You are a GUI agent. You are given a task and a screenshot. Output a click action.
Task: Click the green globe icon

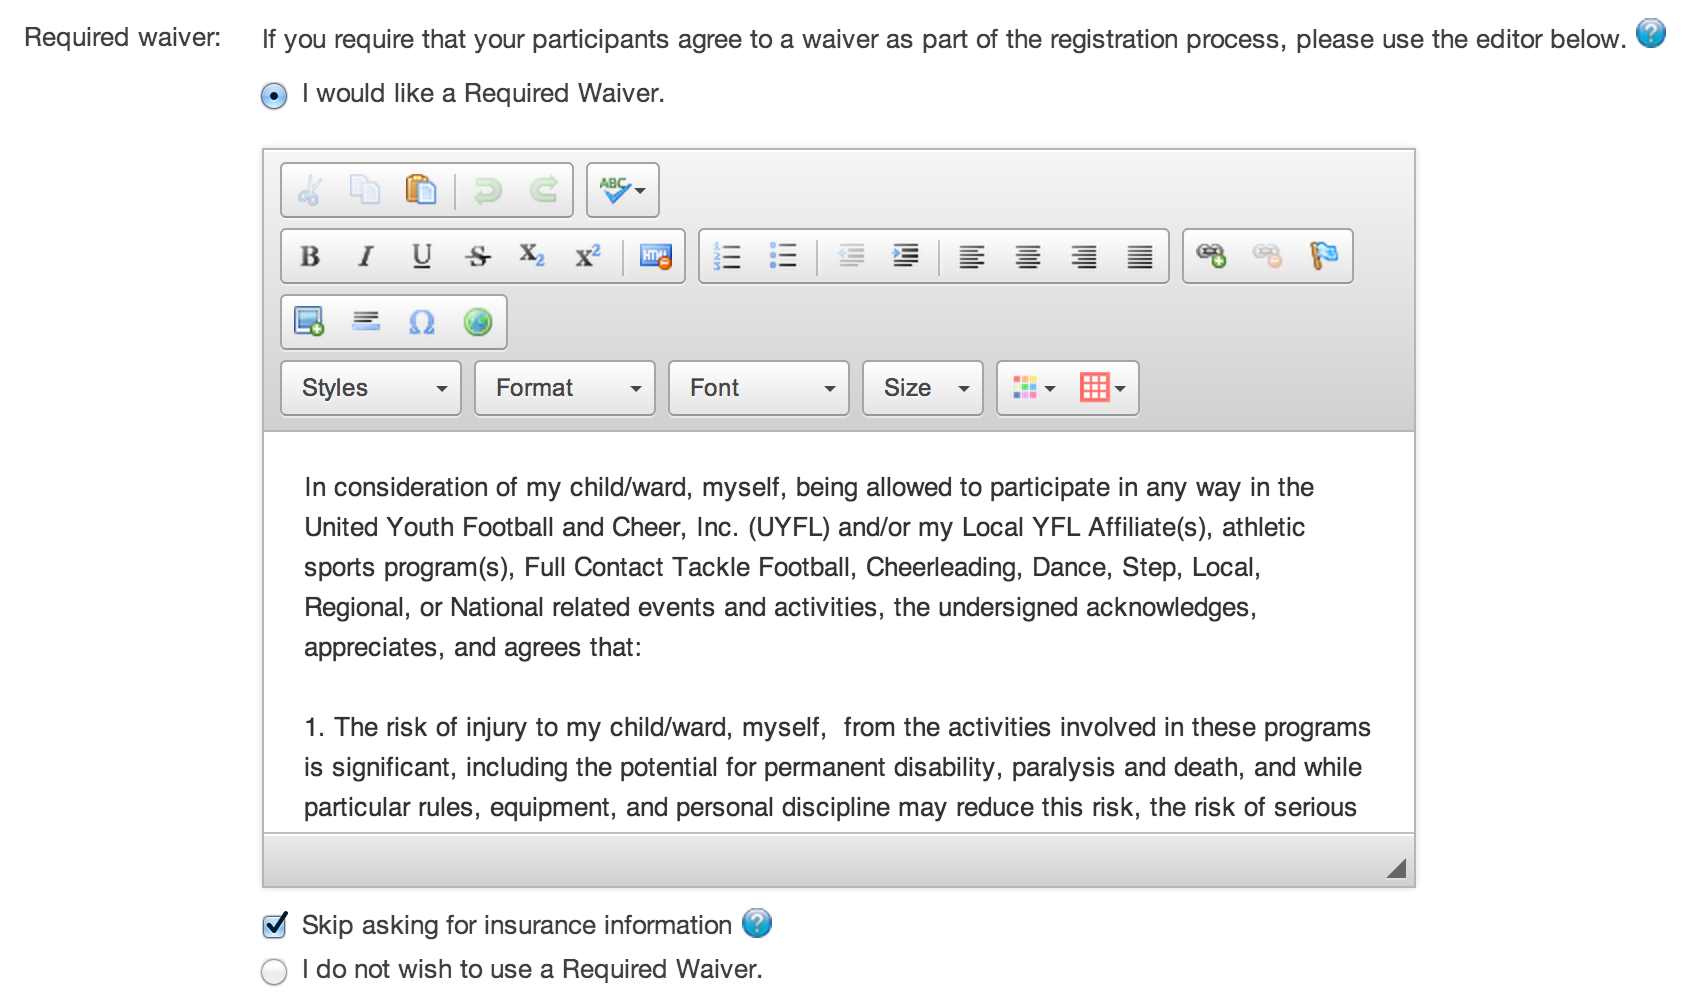(x=478, y=322)
